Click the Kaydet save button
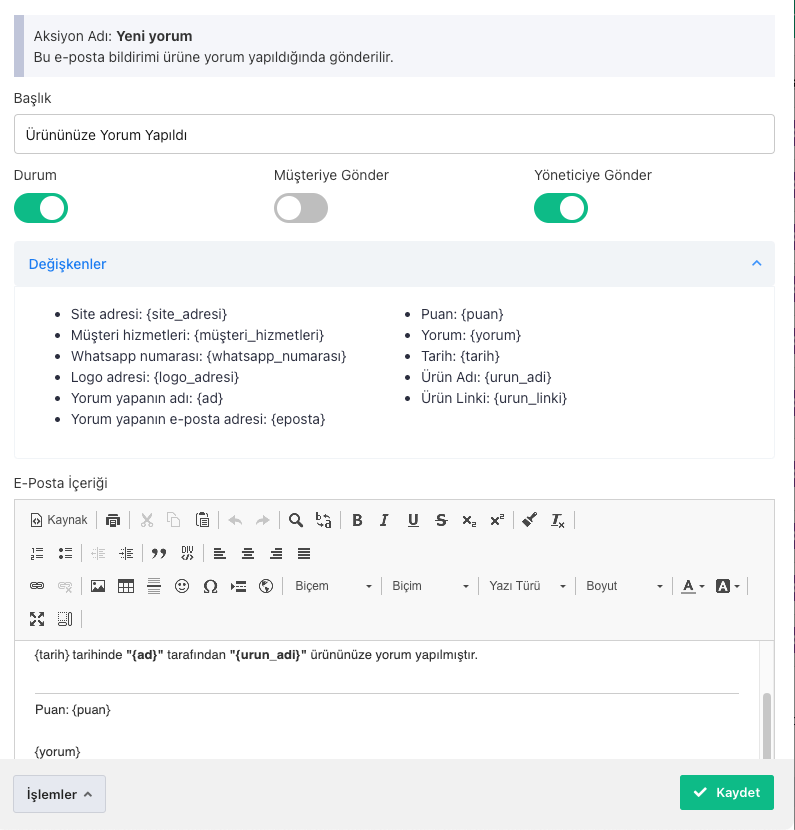Image resolution: width=795 pixels, height=830 pixels. (x=727, y=792)
